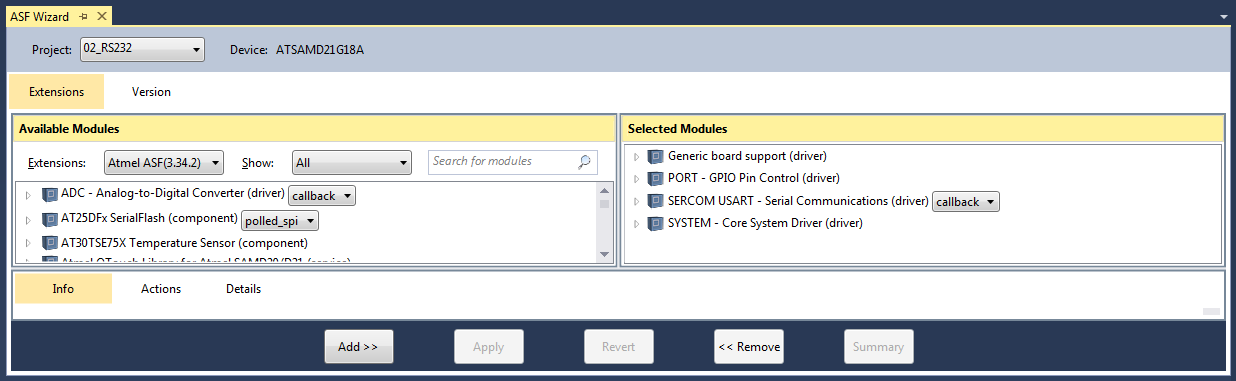Image resolution: width=1236 pixels, height=381 pixels.
Task: Click the Add >> button
Action: 358,347
